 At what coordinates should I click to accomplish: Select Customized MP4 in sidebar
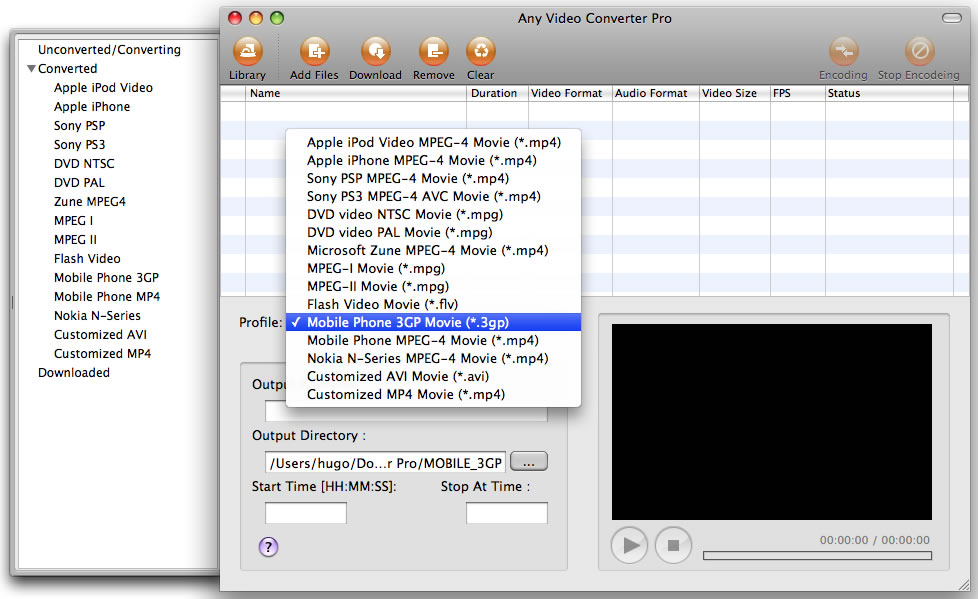click(x=102, y=354)
